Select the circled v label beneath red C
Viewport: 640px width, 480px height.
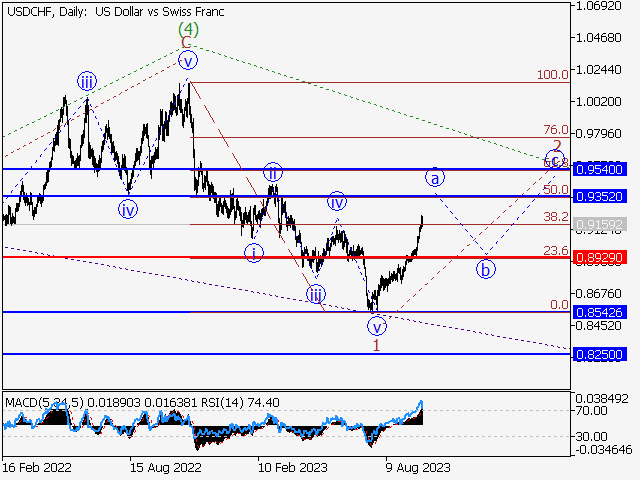point(188,62)
